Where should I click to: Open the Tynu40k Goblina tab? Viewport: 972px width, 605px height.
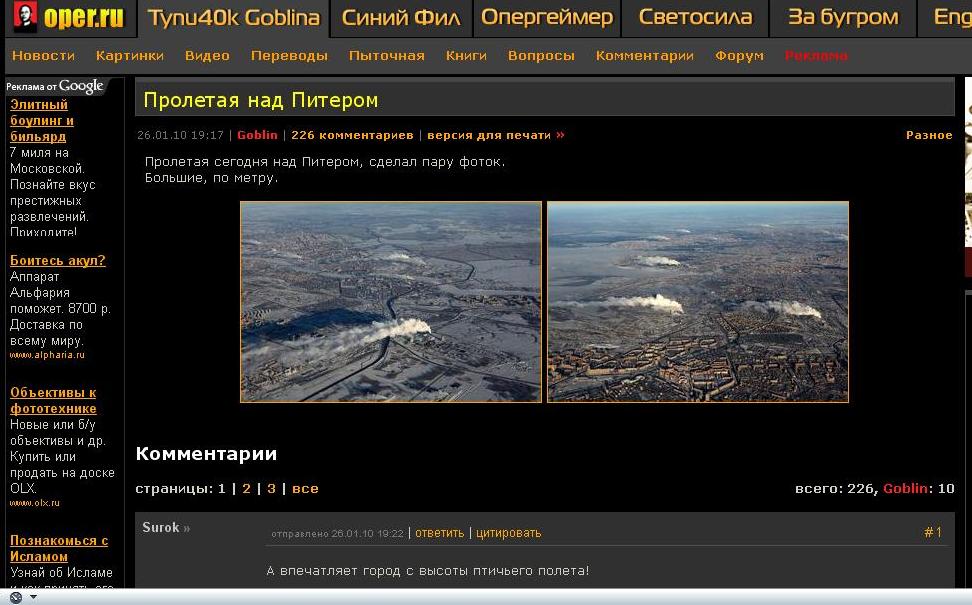[x=233, y=18]
